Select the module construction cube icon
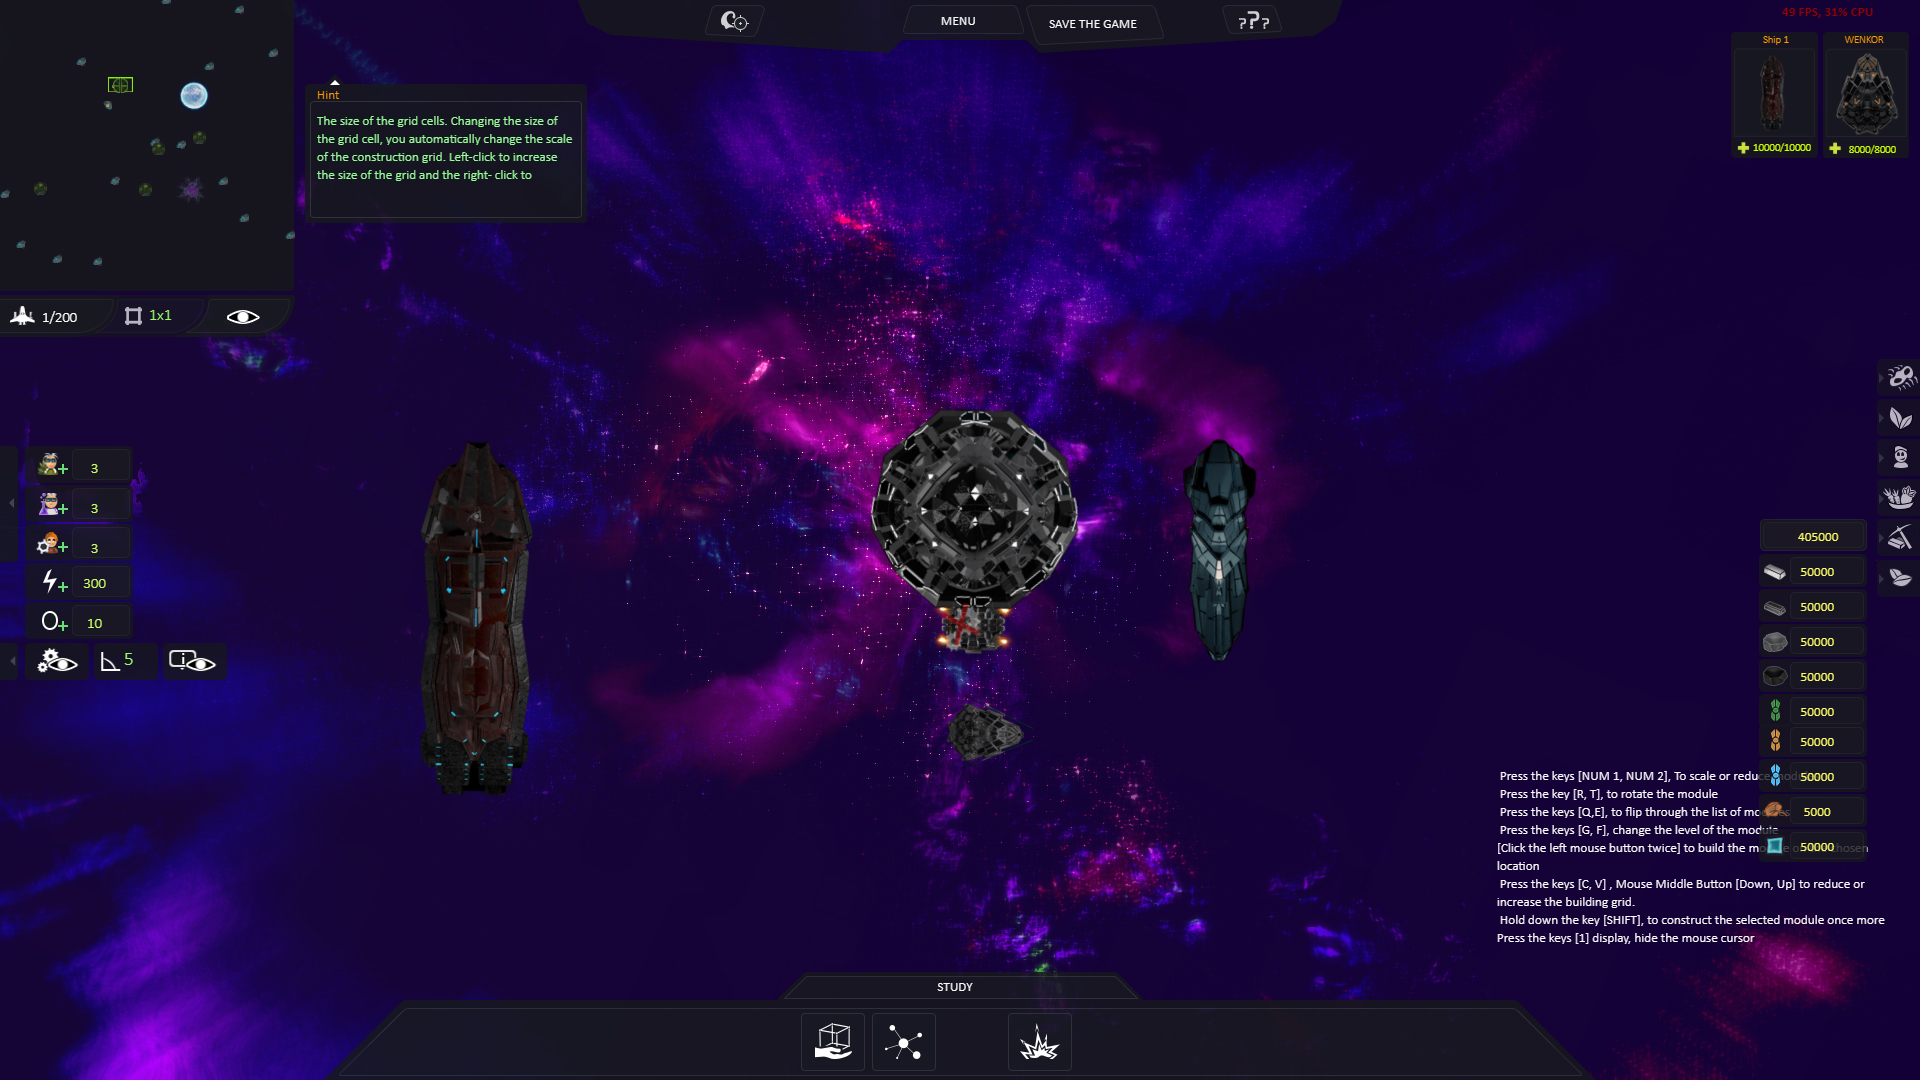The image size is (1920, 1080). pos(833,1041)
